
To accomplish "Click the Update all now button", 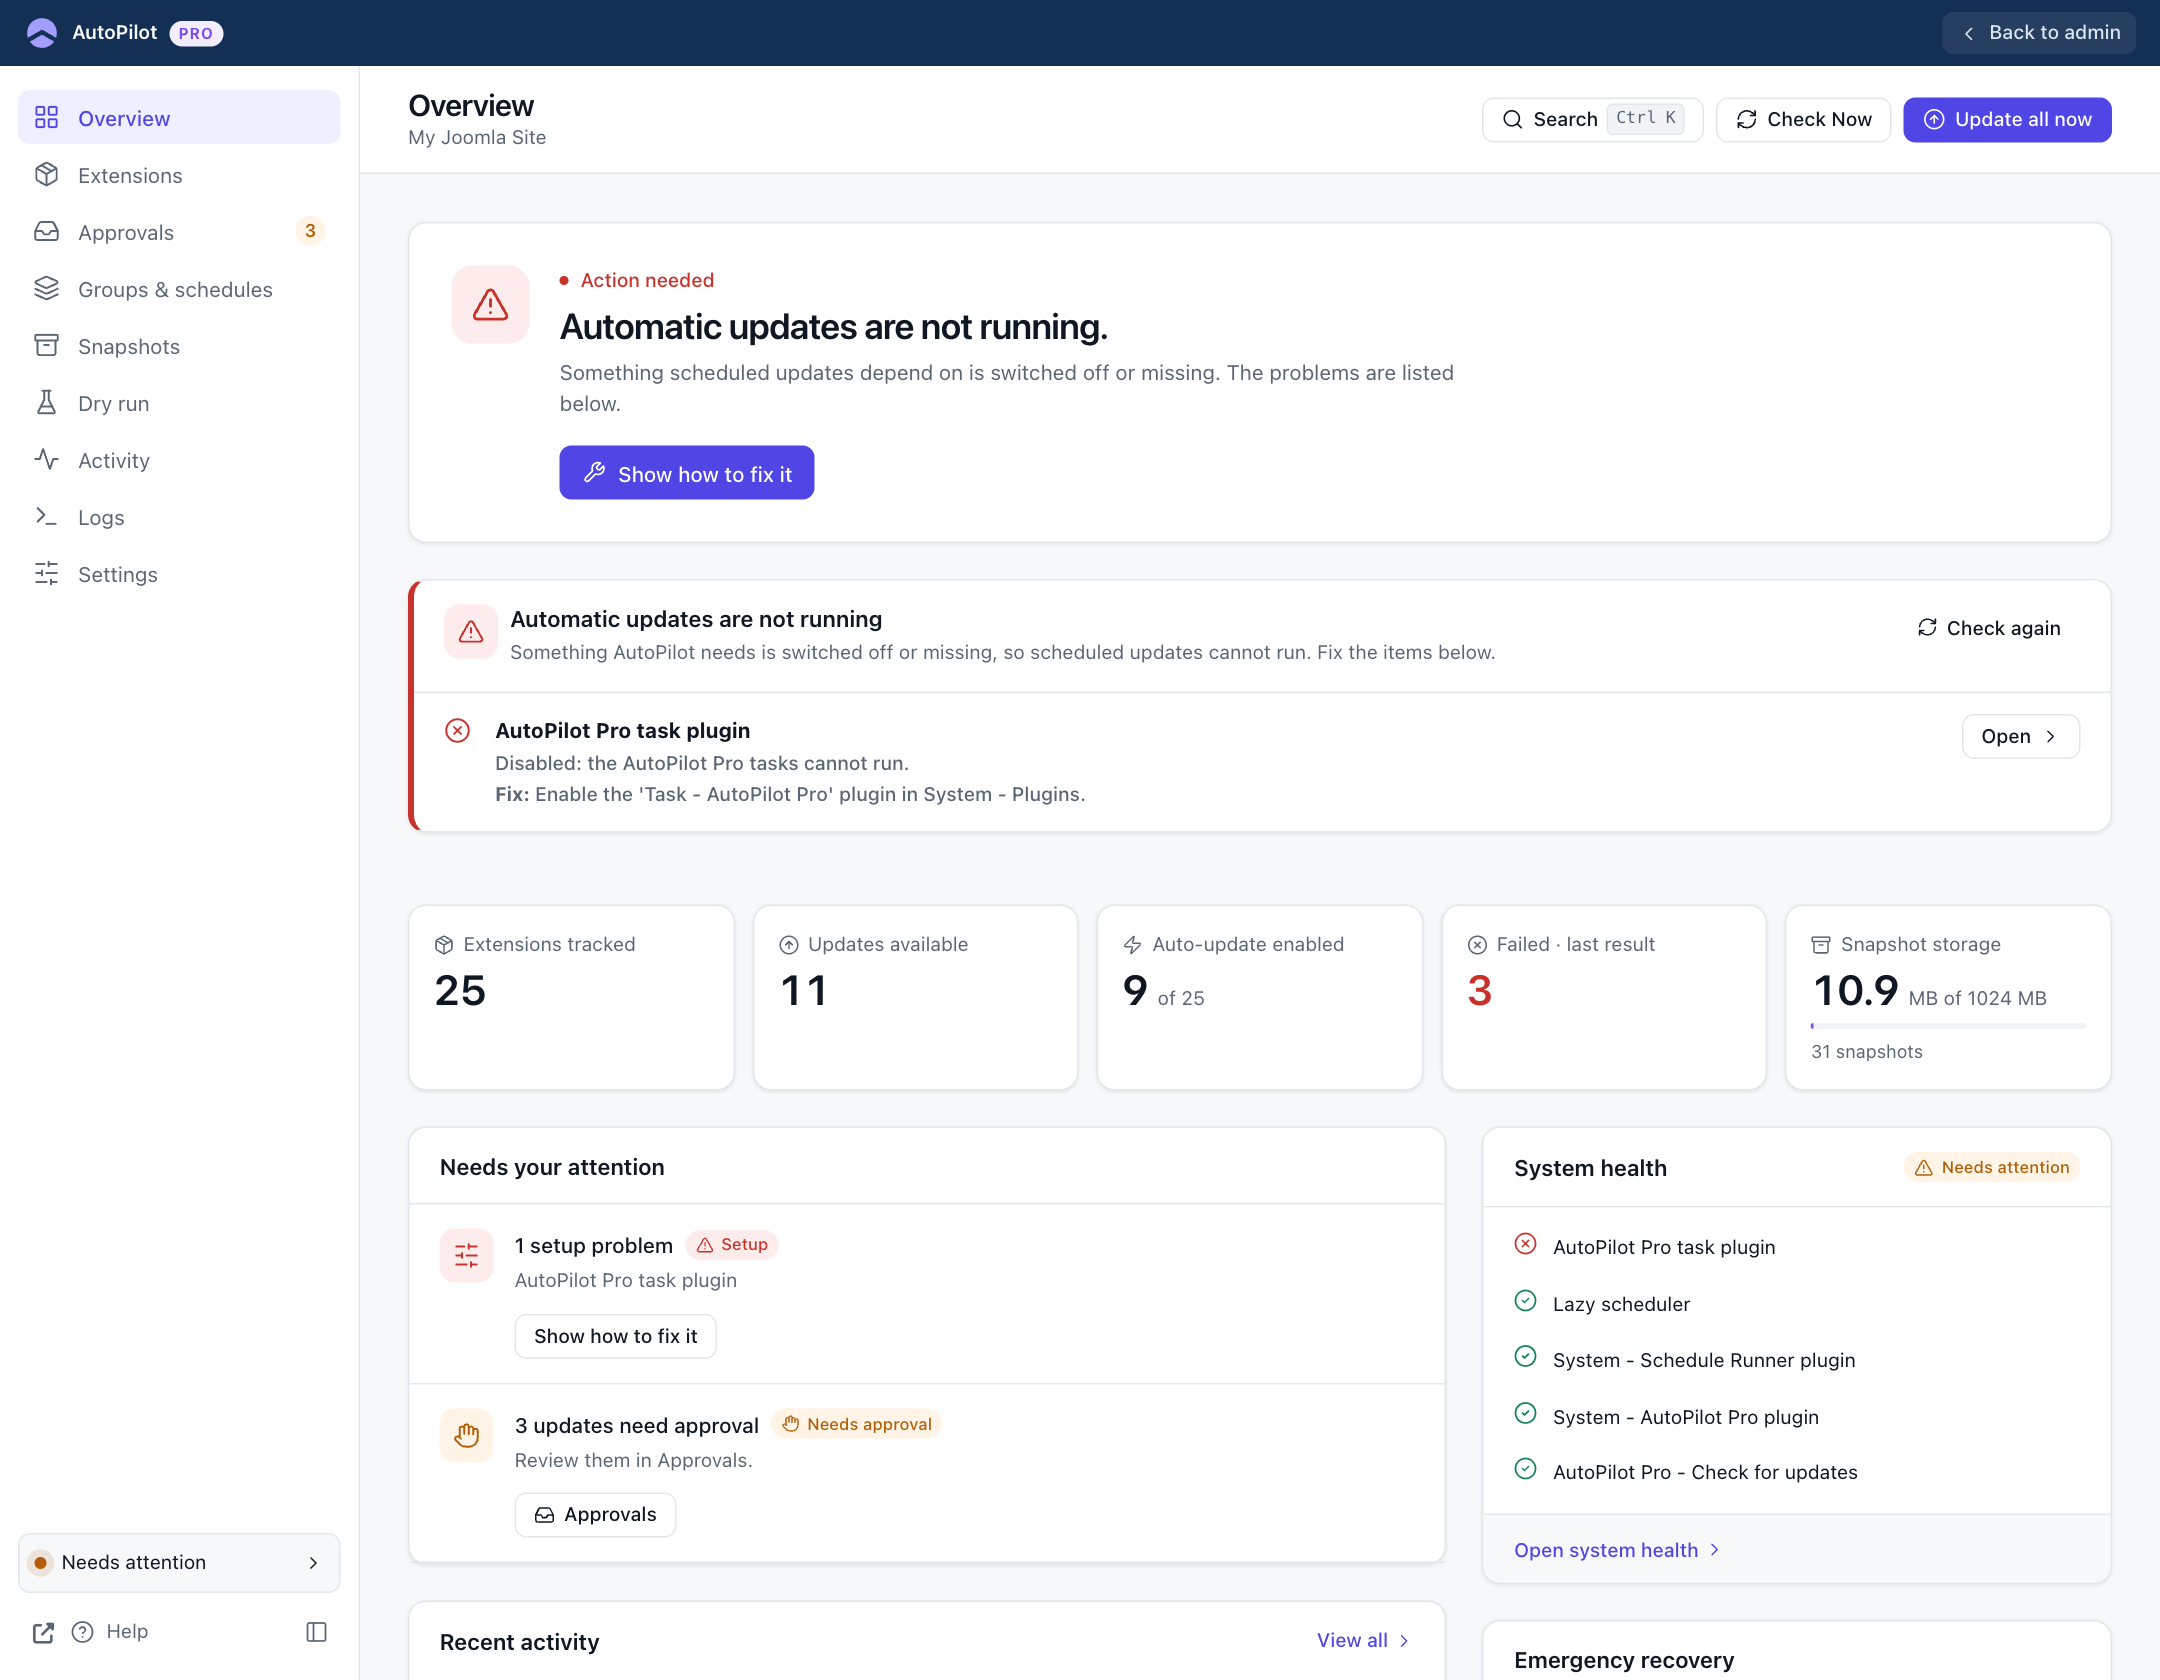I will tap(2007, 120).
